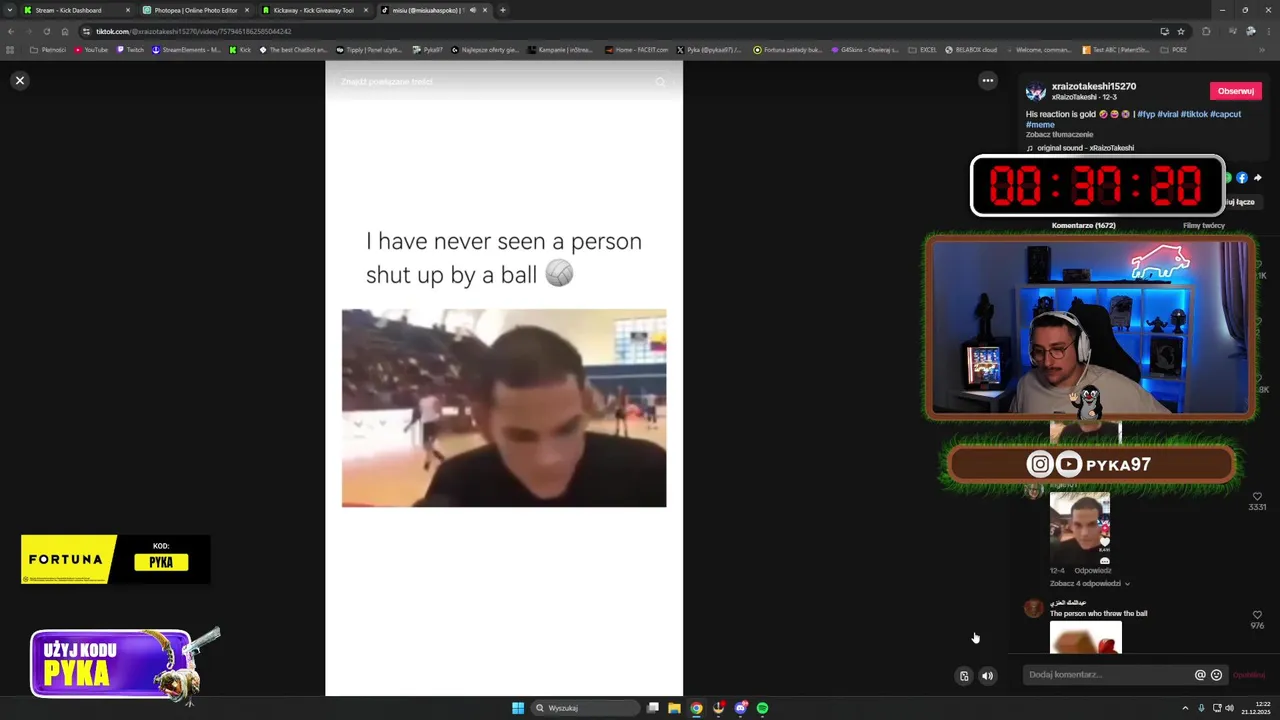
Task: Click the #fyp hashtag
Action: [1146, 114]
